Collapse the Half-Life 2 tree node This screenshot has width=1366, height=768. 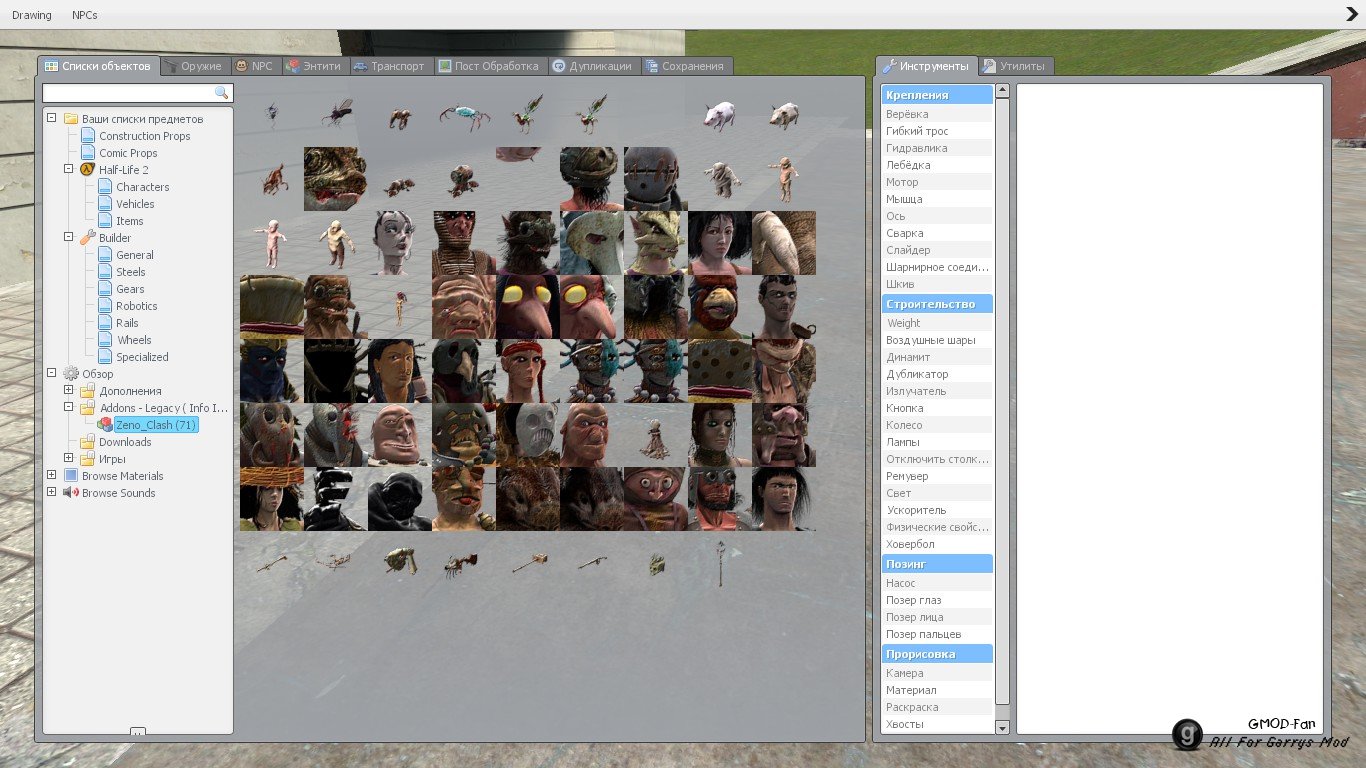(x=68, y=169)
